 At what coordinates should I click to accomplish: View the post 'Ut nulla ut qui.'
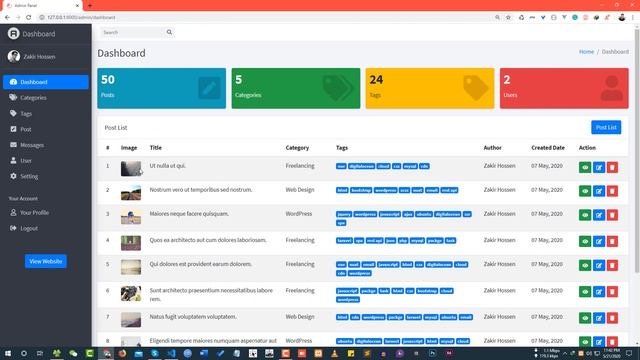pos(585,167)
